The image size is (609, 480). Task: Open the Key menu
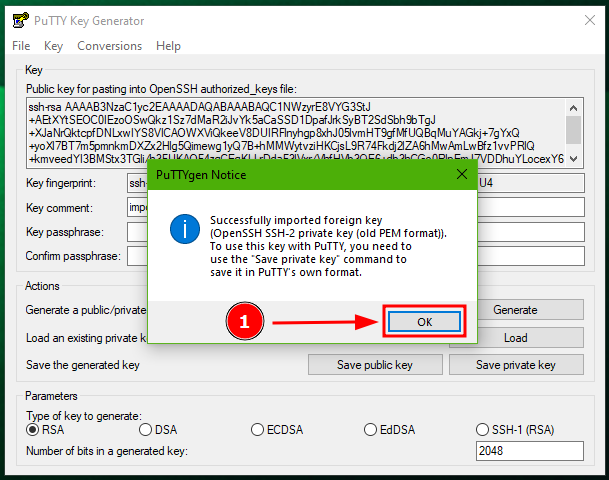click(x=53, y=46)
